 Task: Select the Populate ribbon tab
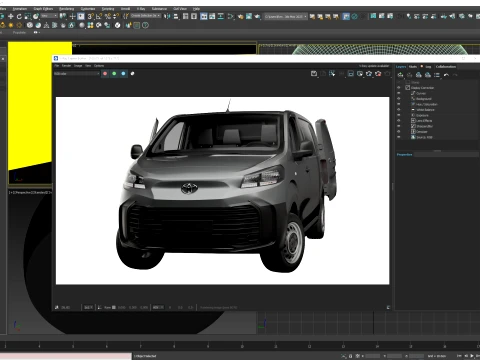point(19,32)
